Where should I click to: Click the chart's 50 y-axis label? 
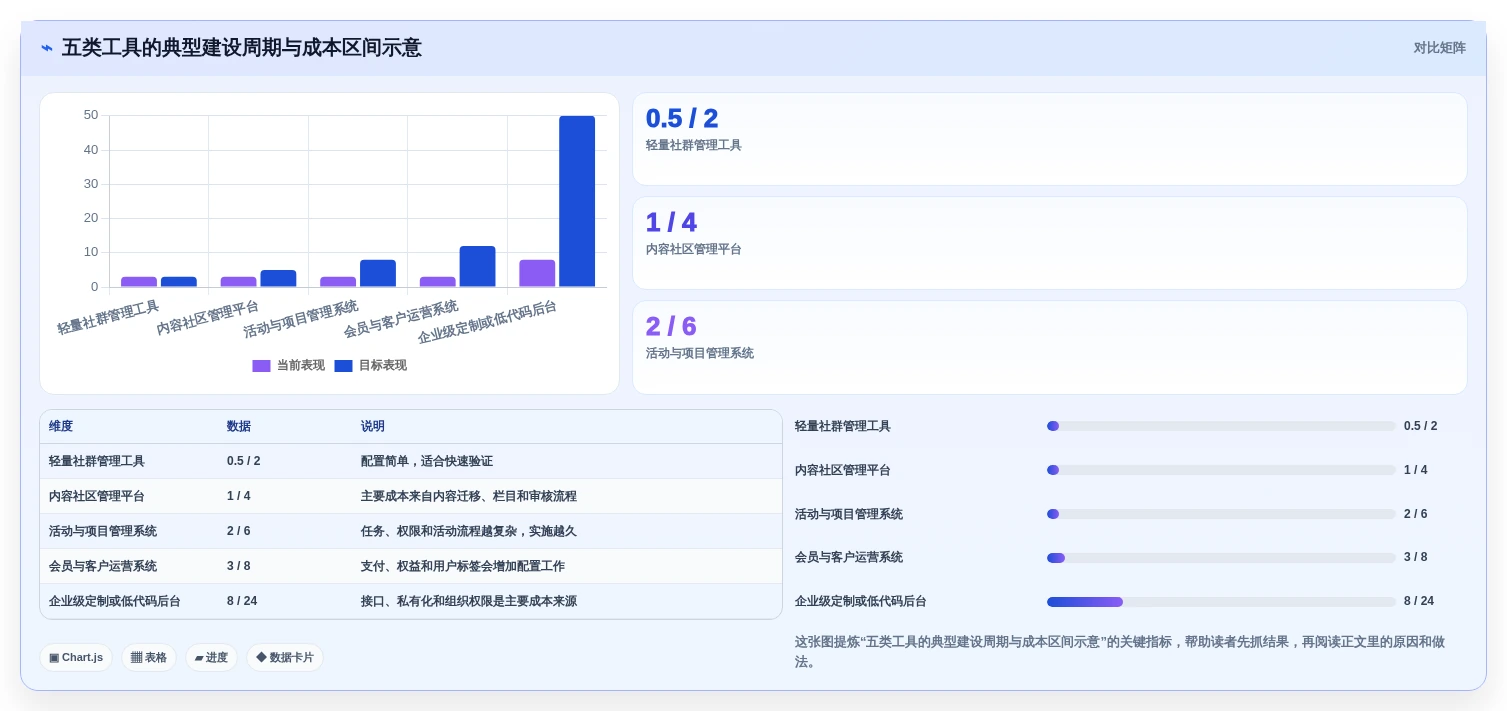pos(91,115)
